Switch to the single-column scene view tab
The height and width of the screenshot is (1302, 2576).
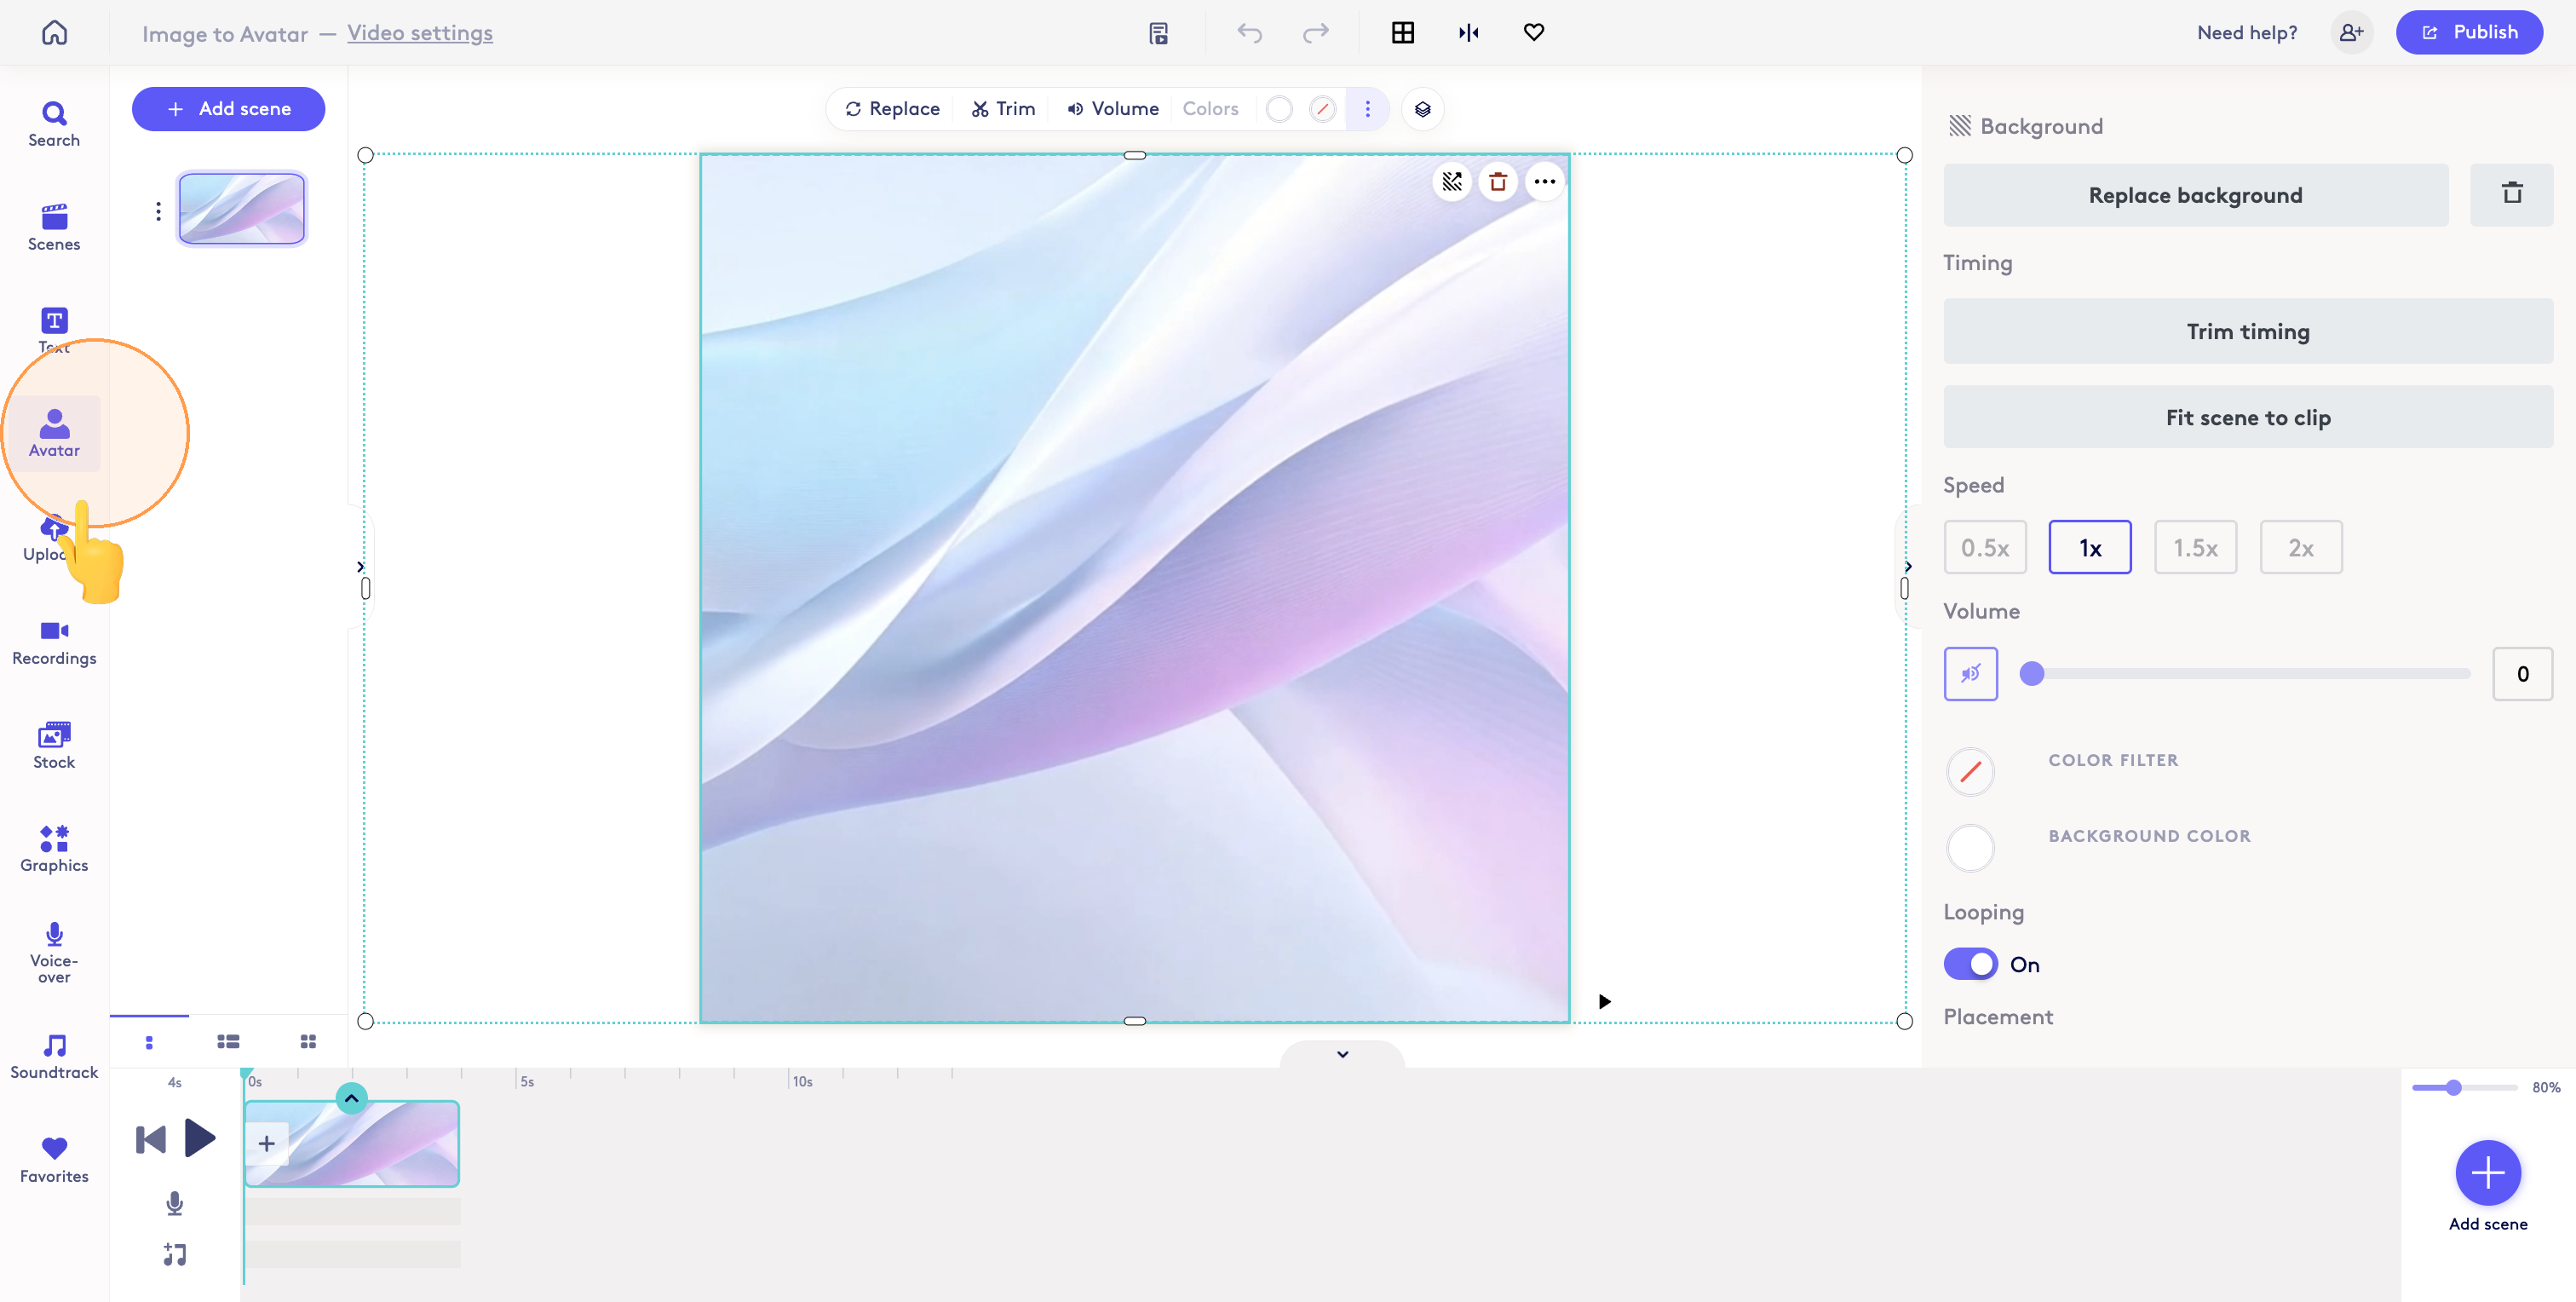click(149, 1042)
